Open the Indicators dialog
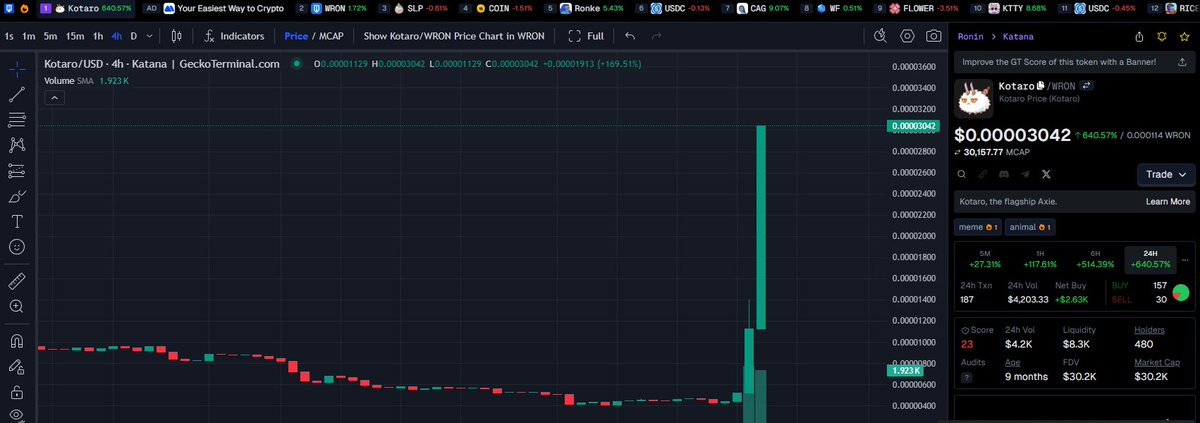The width and height of the screenshot is (1200, 423). (x=234, y=36)
